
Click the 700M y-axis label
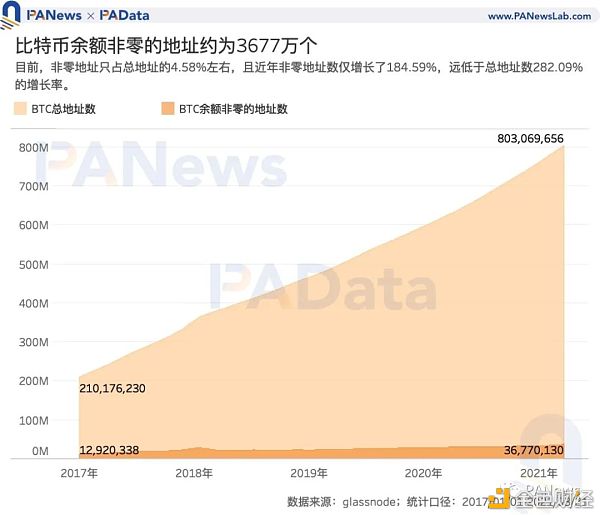(34, 186)
